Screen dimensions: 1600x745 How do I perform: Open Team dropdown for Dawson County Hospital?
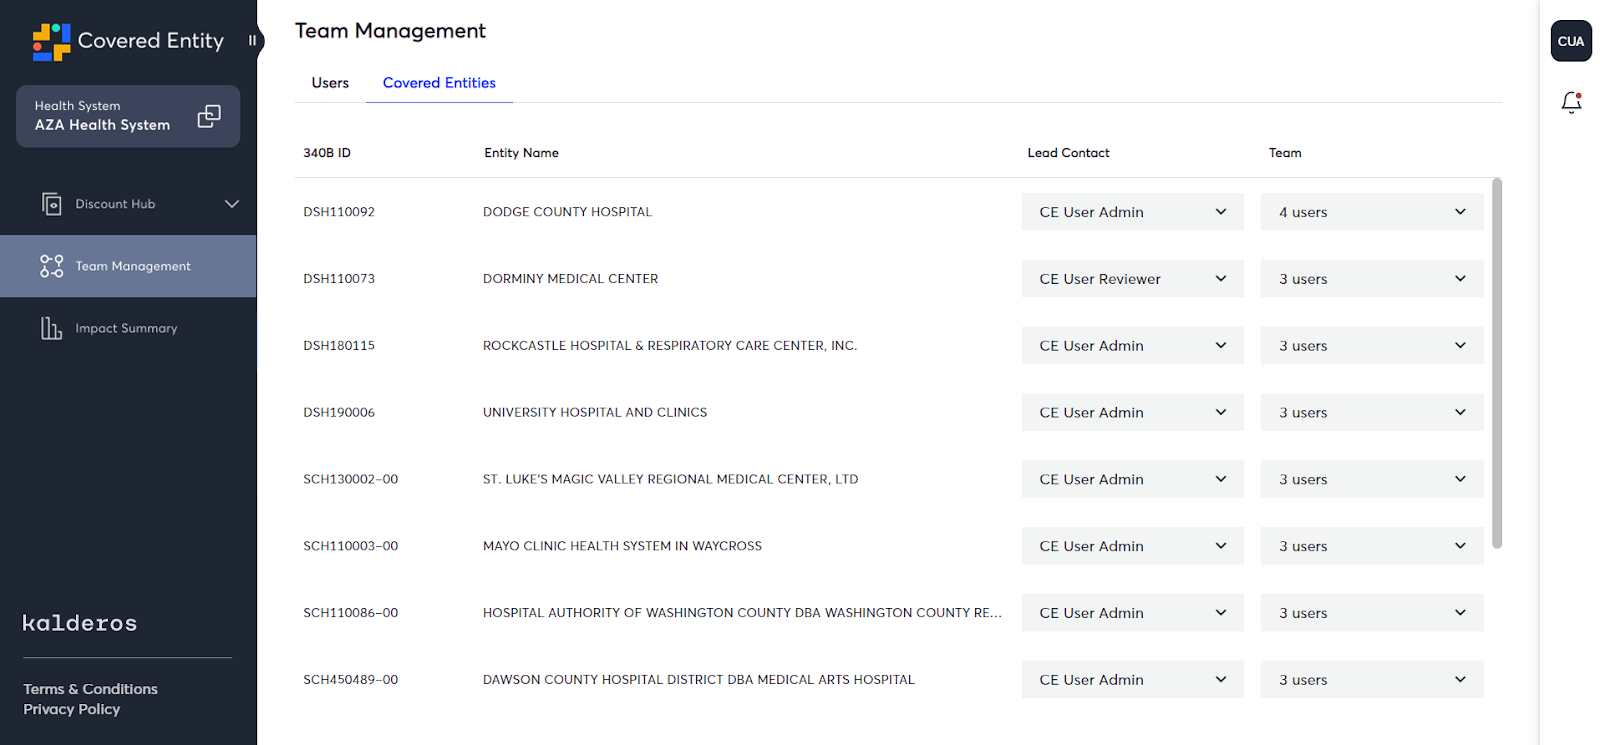point(1372,680)
